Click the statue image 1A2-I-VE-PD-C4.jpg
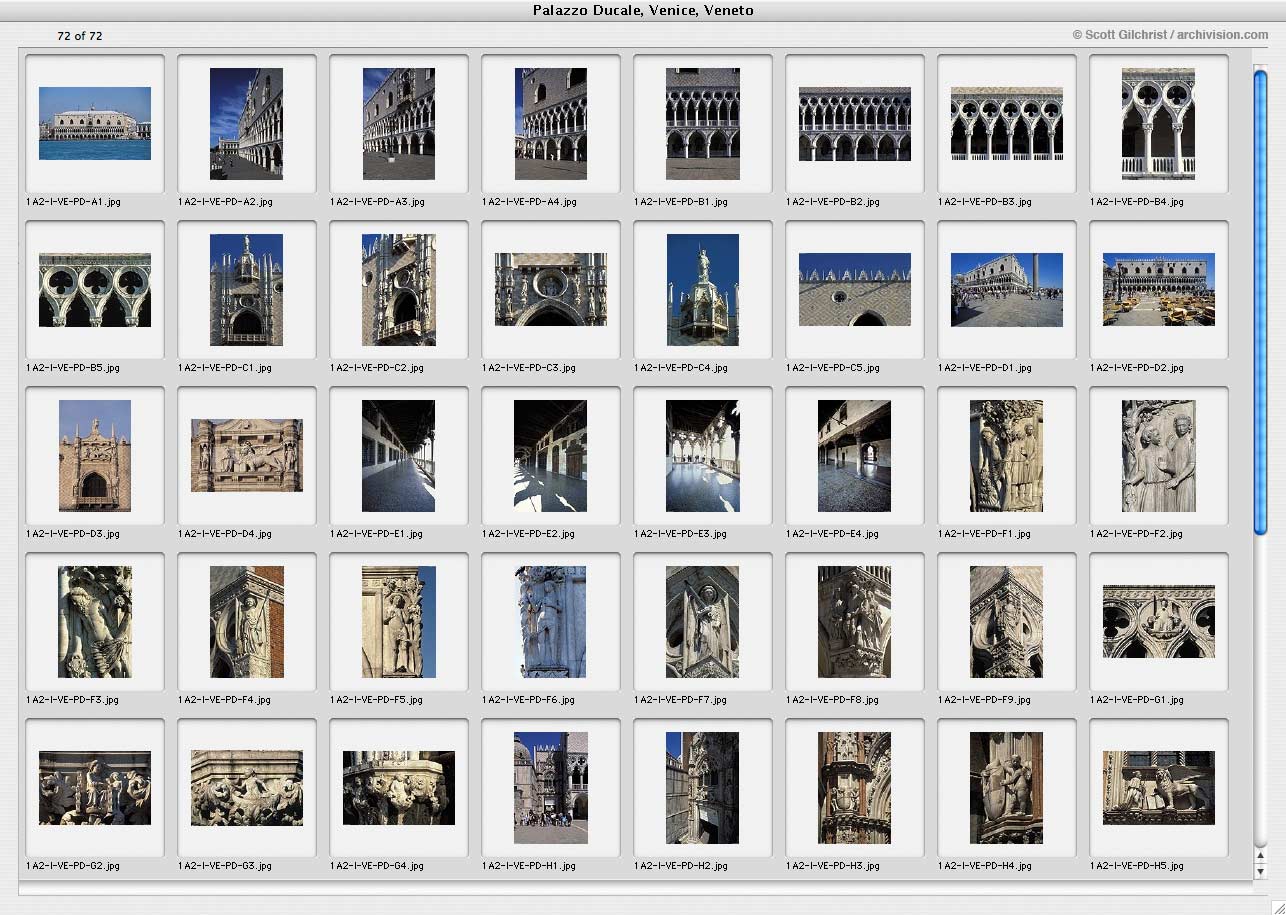1286x915 pixels. [703, 290]
